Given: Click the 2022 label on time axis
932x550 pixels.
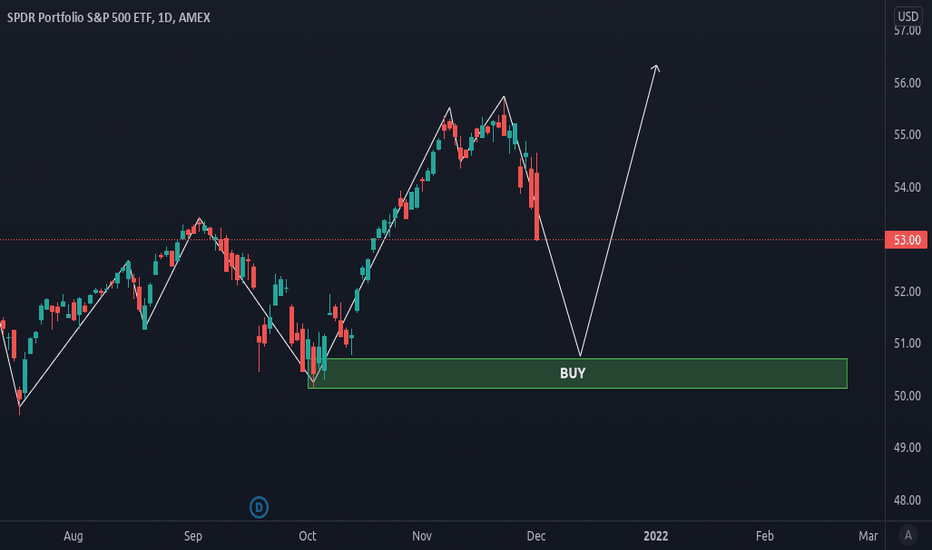Looking at the screenshot, I should 656,536.
